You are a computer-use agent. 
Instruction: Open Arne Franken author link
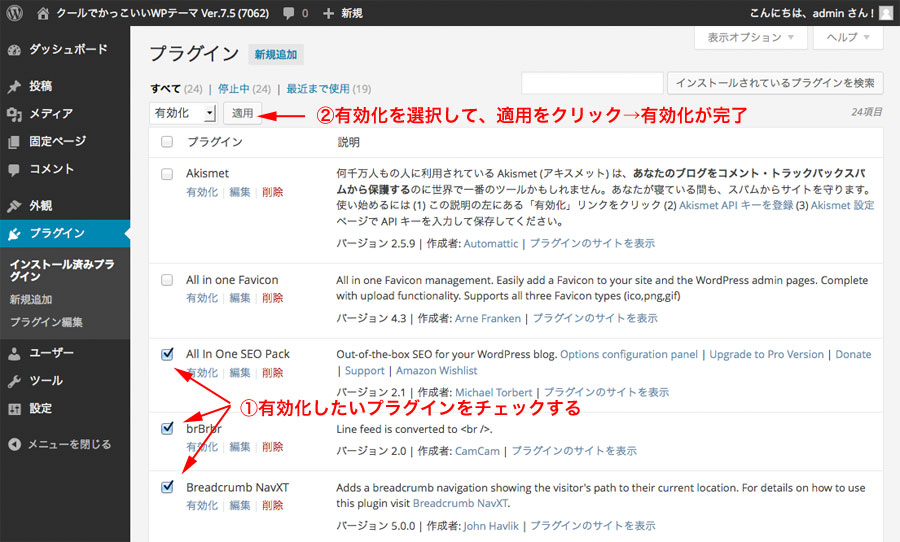tap(488, 319)
